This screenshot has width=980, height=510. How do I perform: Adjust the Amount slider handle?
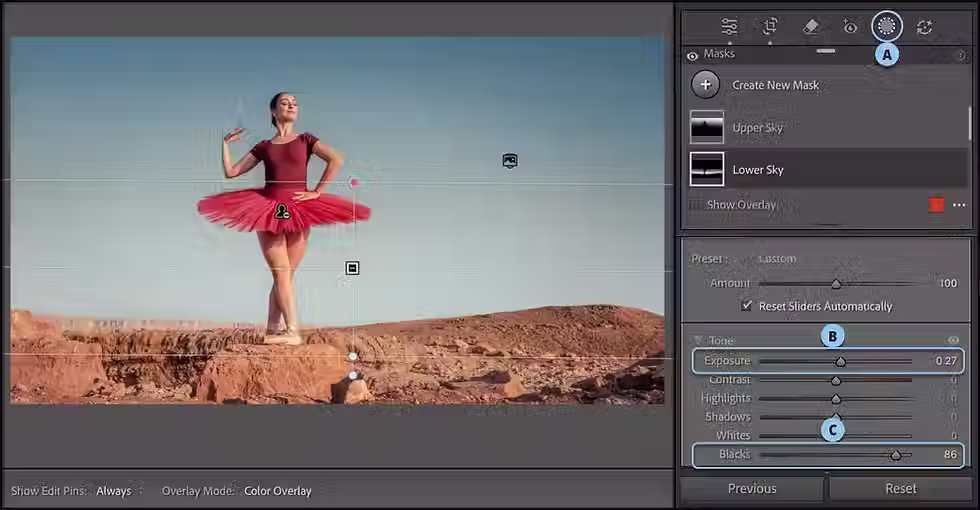tap(836, 284)
